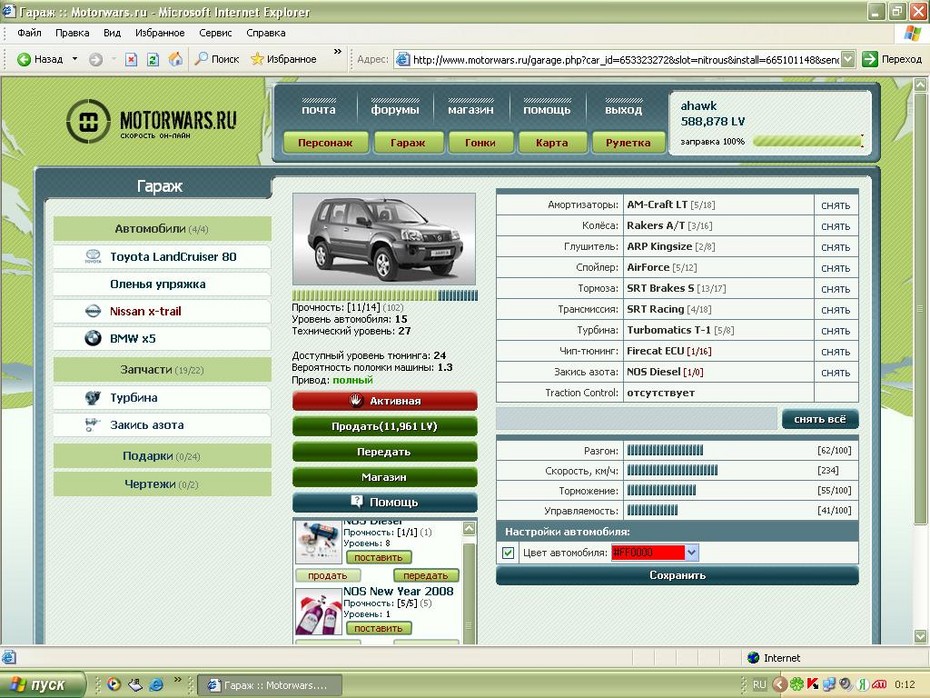This screenshot has height=698, width=930.
Task: Click the Kaspersky tray icon
Action: tap(813, 685)
